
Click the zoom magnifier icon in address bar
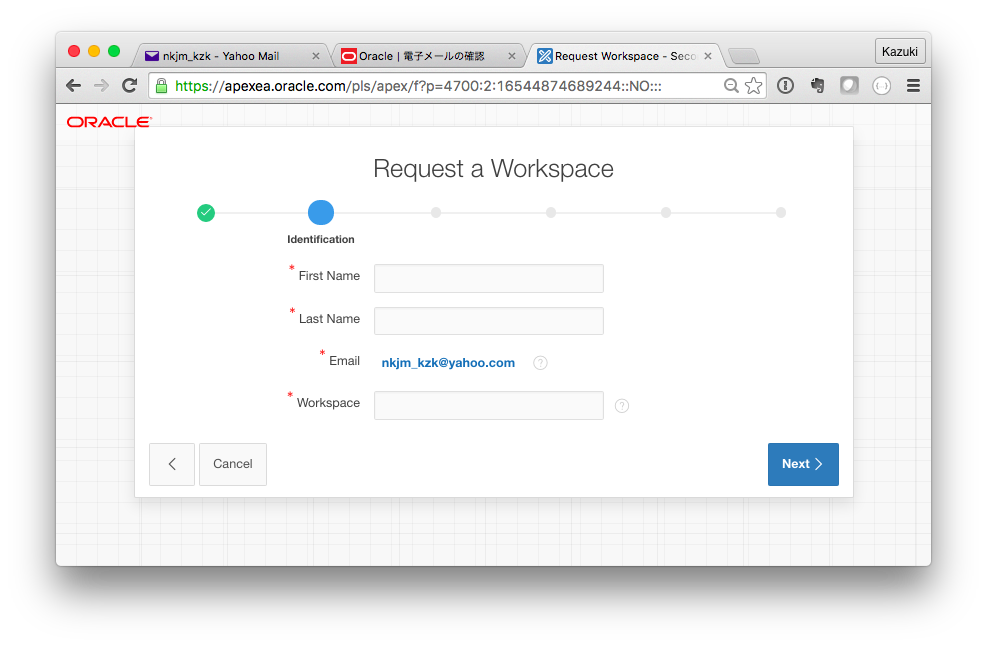pos(731,86)
